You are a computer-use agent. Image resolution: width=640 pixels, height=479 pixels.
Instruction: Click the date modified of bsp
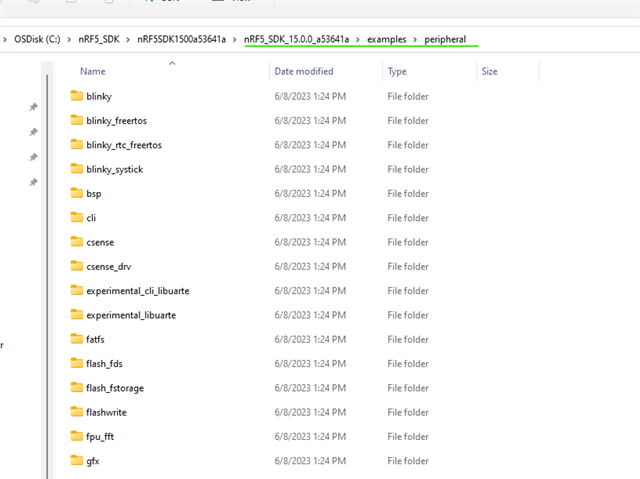[x=310, y=193]
